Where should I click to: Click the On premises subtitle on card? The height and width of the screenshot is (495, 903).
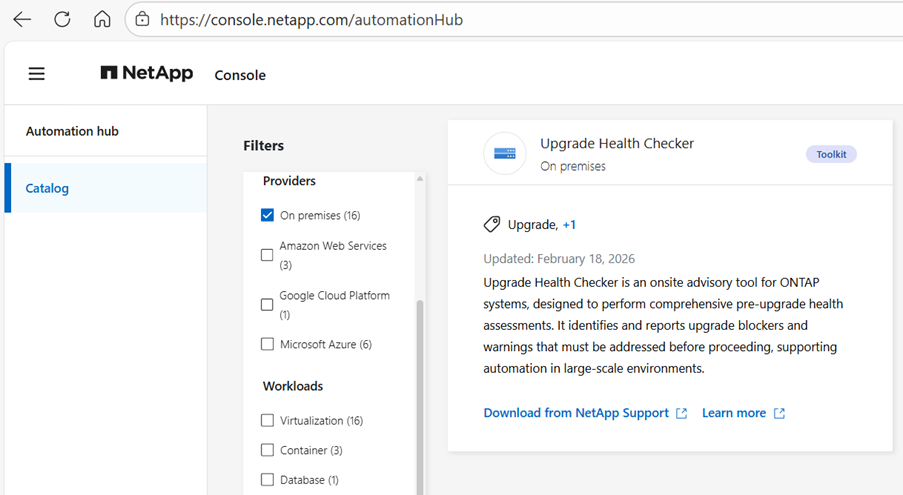tap(573, 166)
